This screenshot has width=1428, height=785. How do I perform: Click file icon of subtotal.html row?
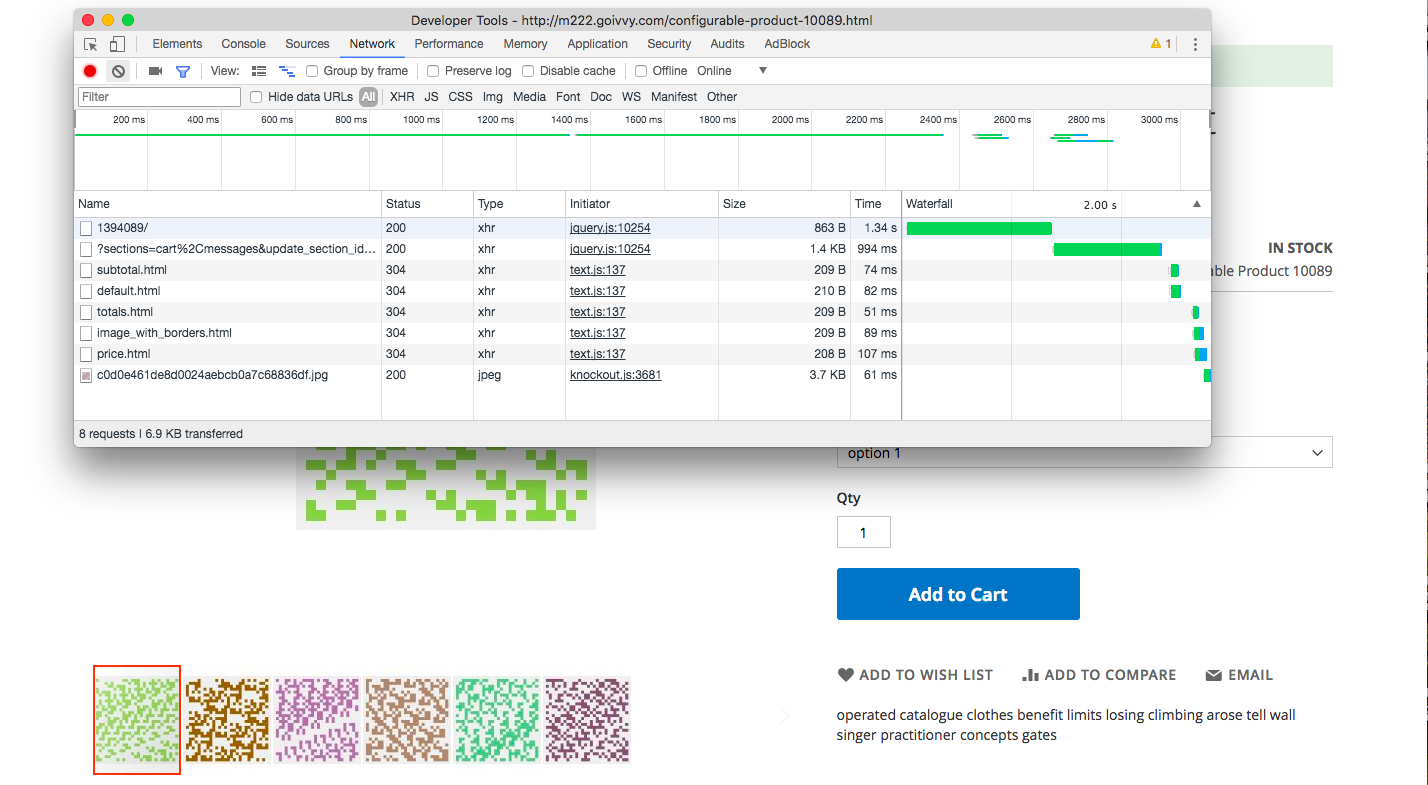point(86,270)
